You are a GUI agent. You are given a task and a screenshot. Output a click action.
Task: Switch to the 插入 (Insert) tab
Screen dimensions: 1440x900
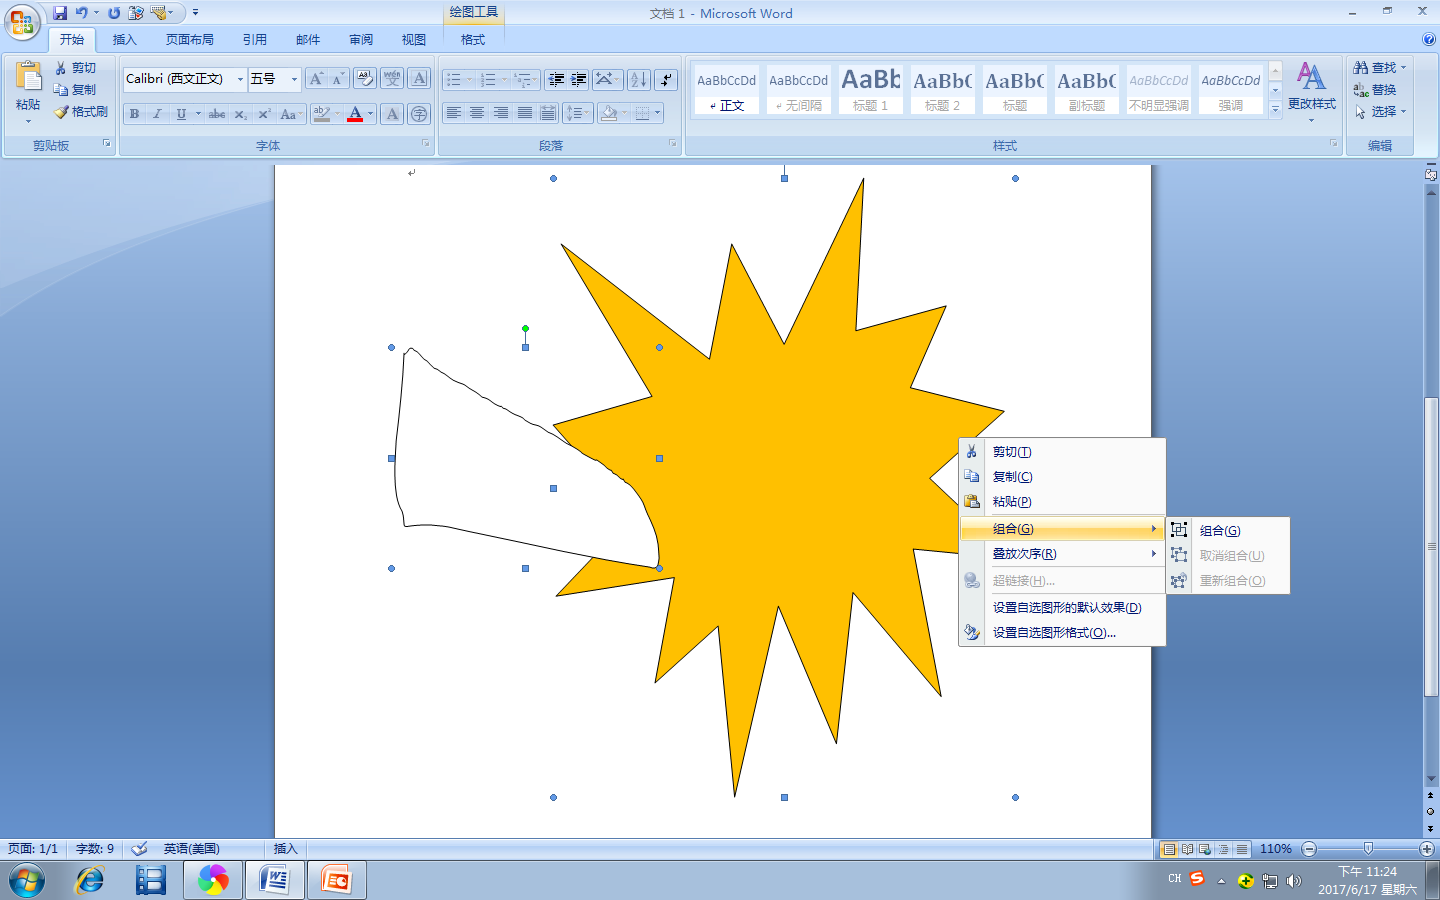point(124,40)
